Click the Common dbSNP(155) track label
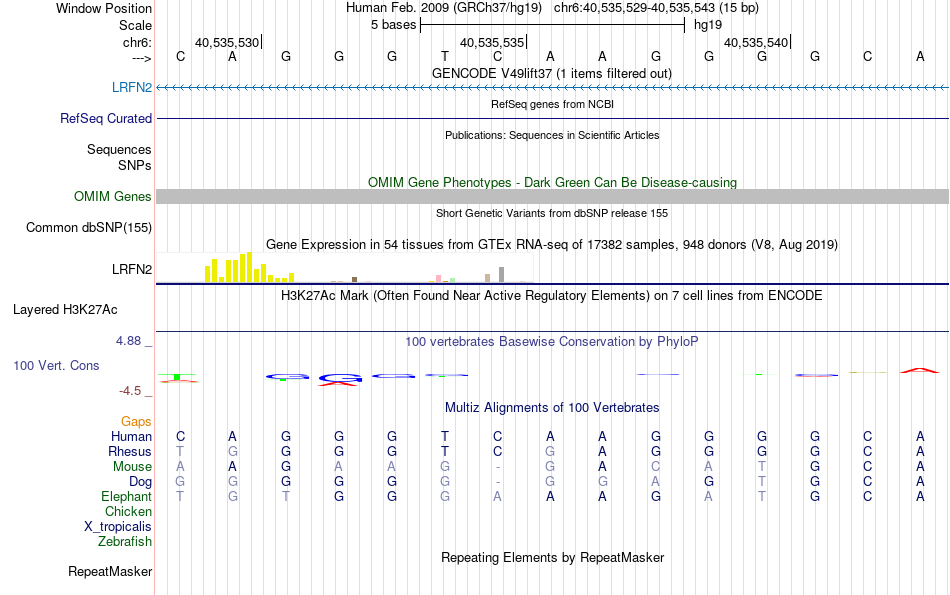The image size is (950, 595). coord(89,227)
